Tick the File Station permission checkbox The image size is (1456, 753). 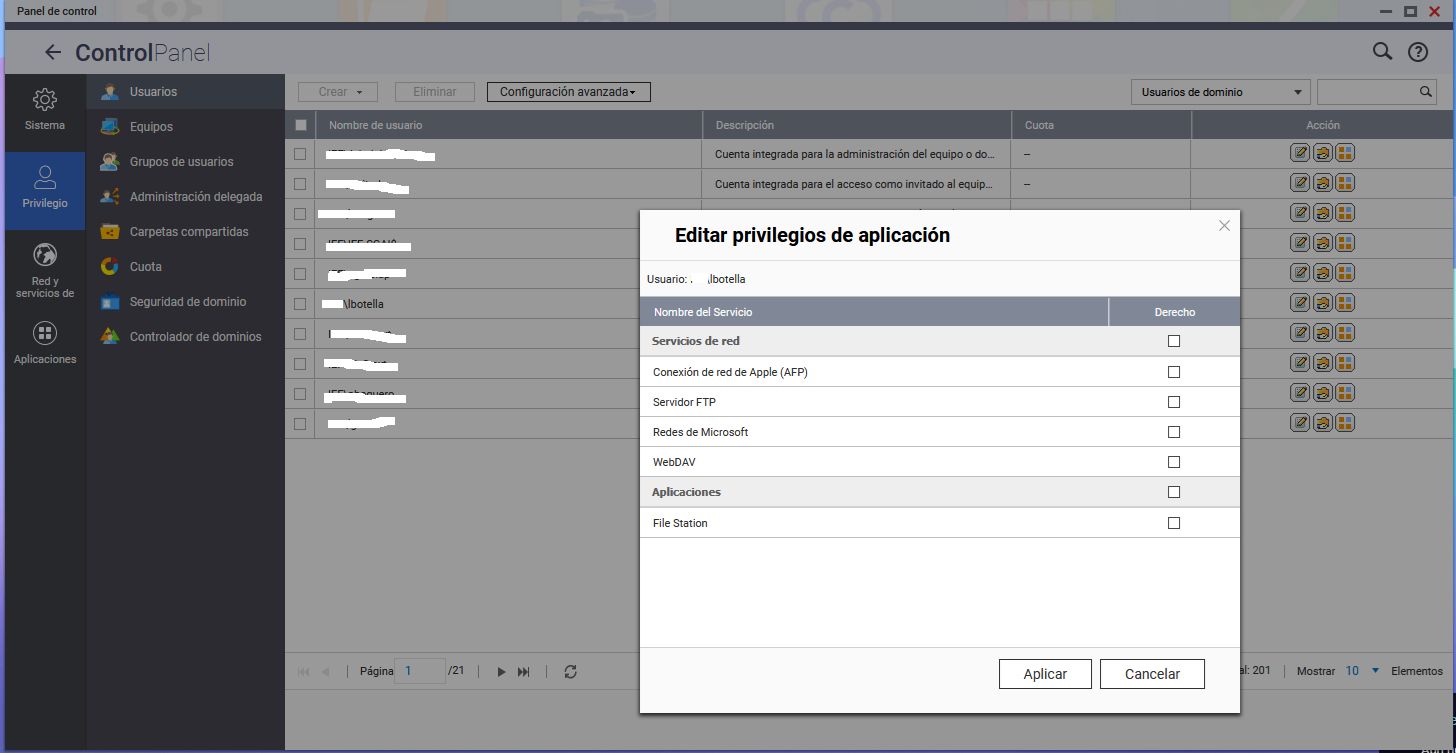coord(1174,523)
